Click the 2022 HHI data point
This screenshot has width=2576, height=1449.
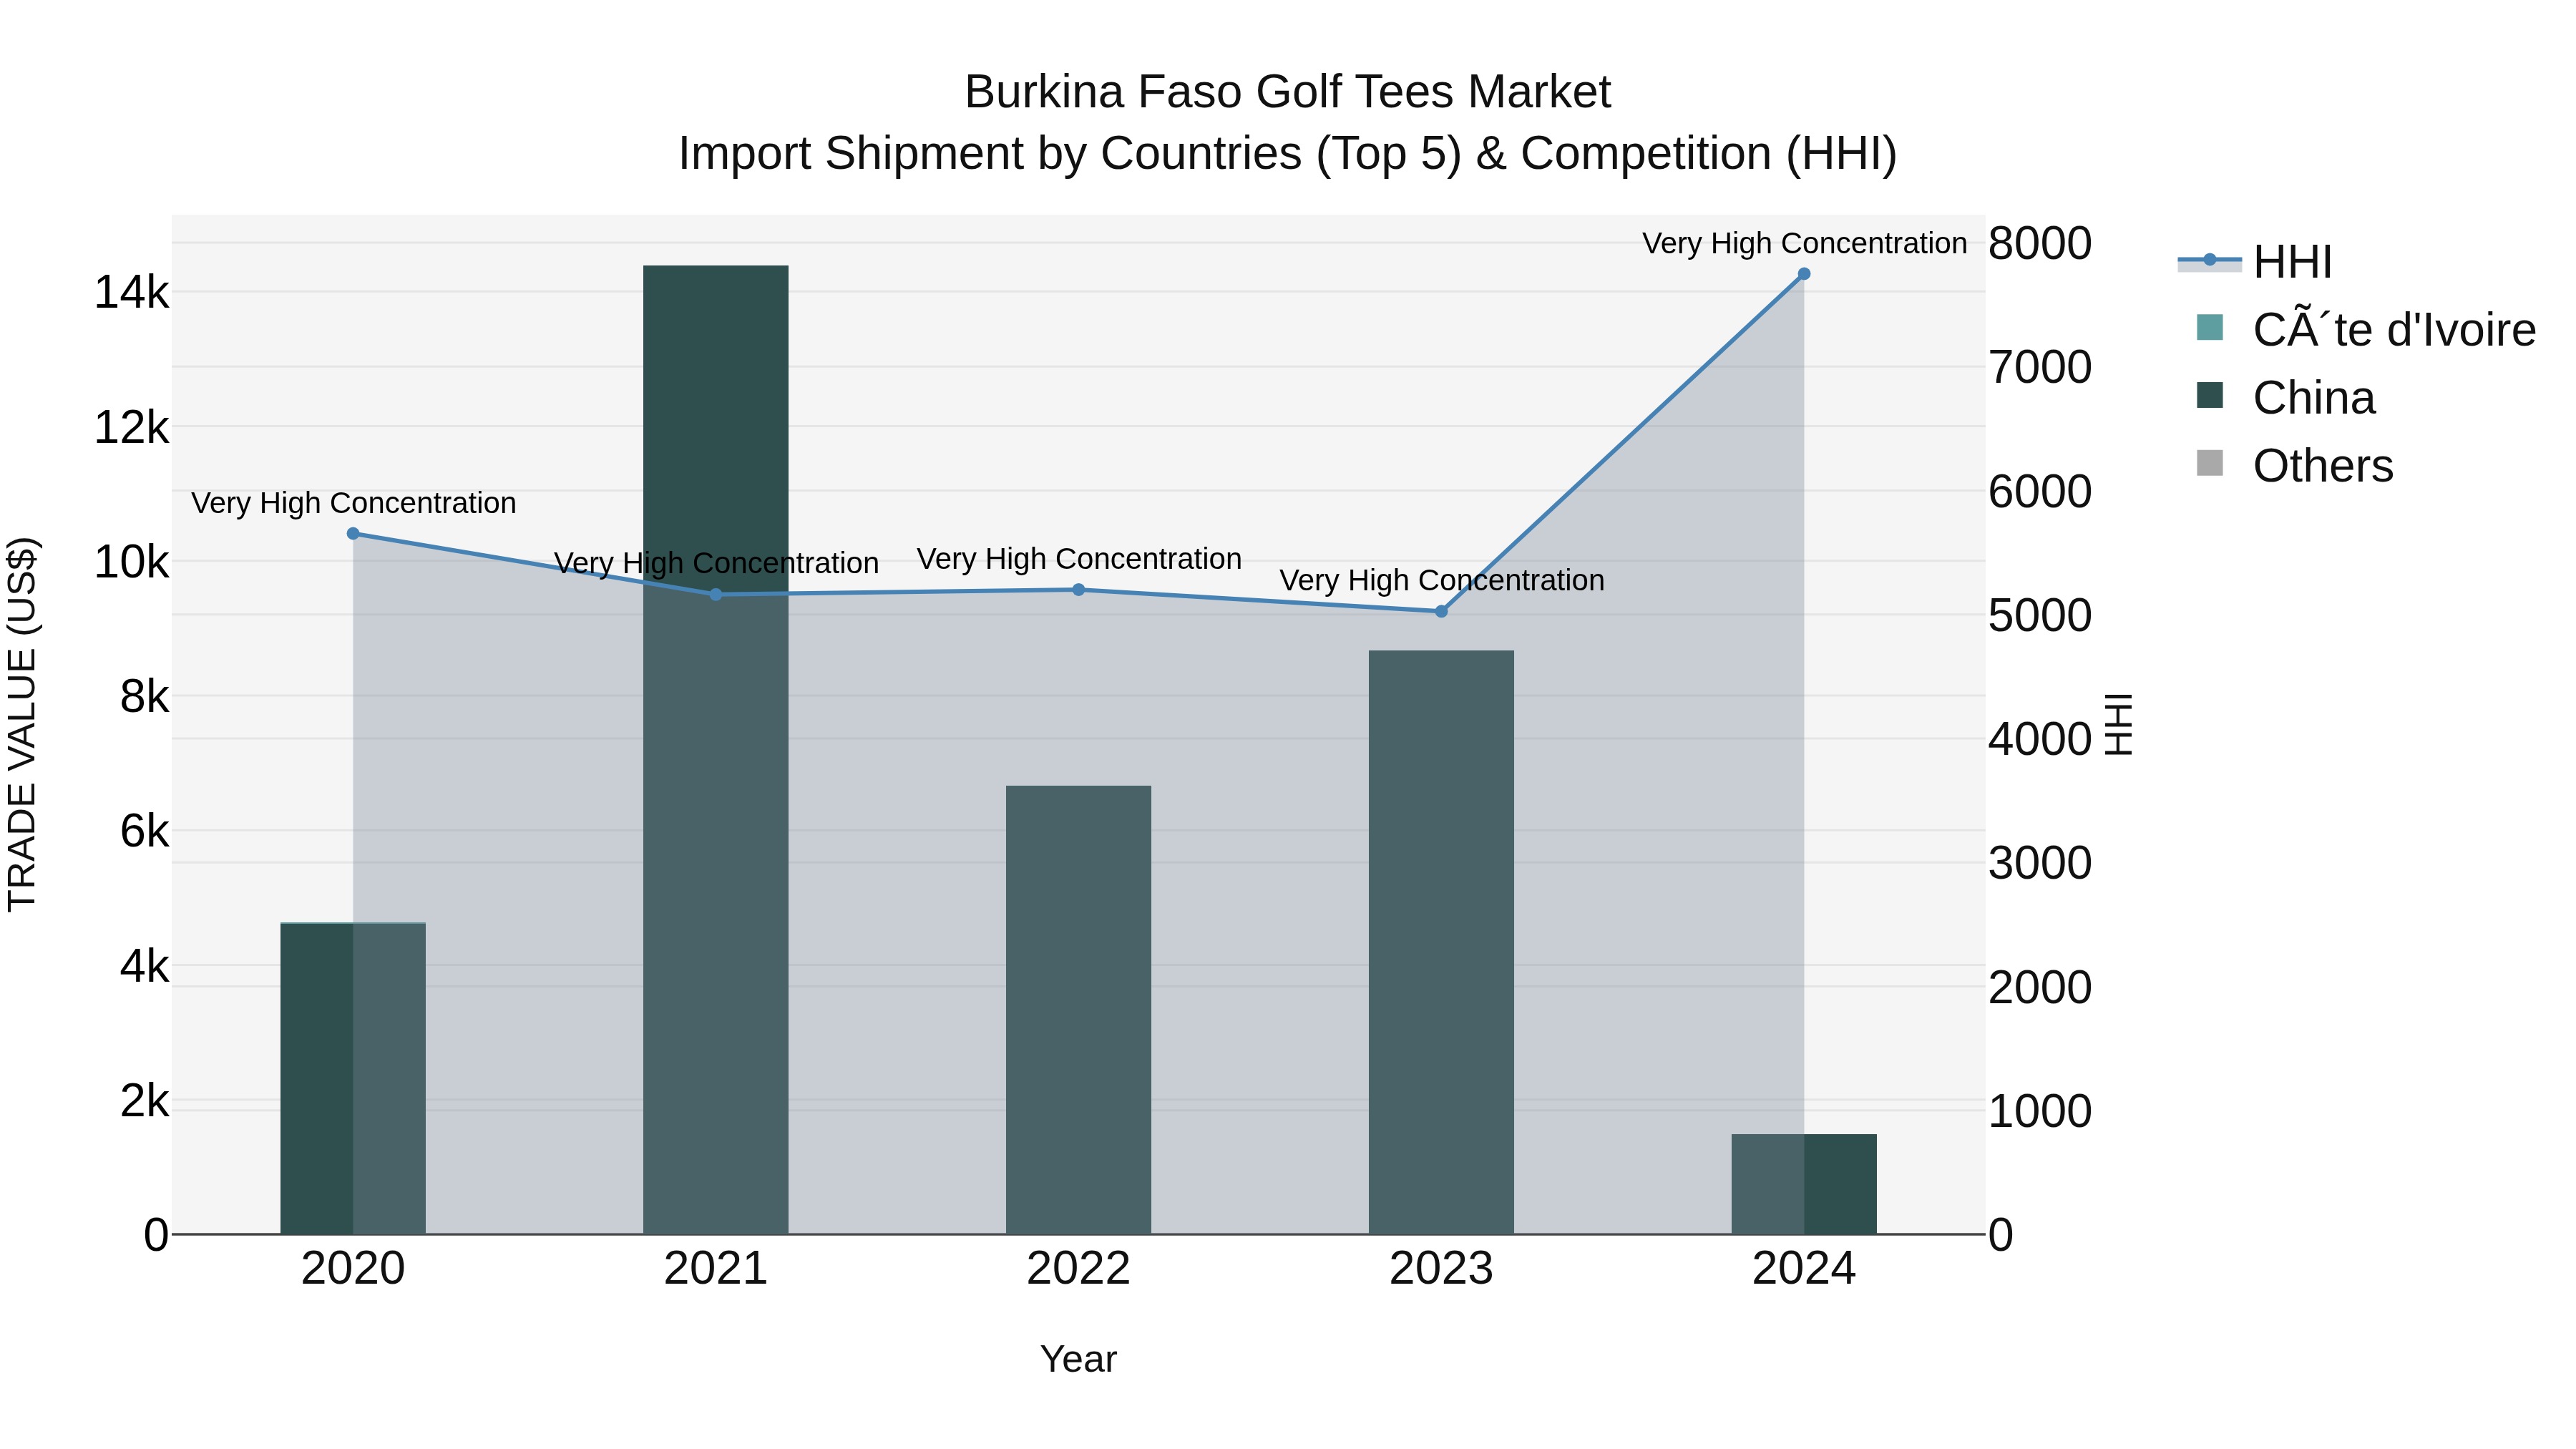(1079, 590)
